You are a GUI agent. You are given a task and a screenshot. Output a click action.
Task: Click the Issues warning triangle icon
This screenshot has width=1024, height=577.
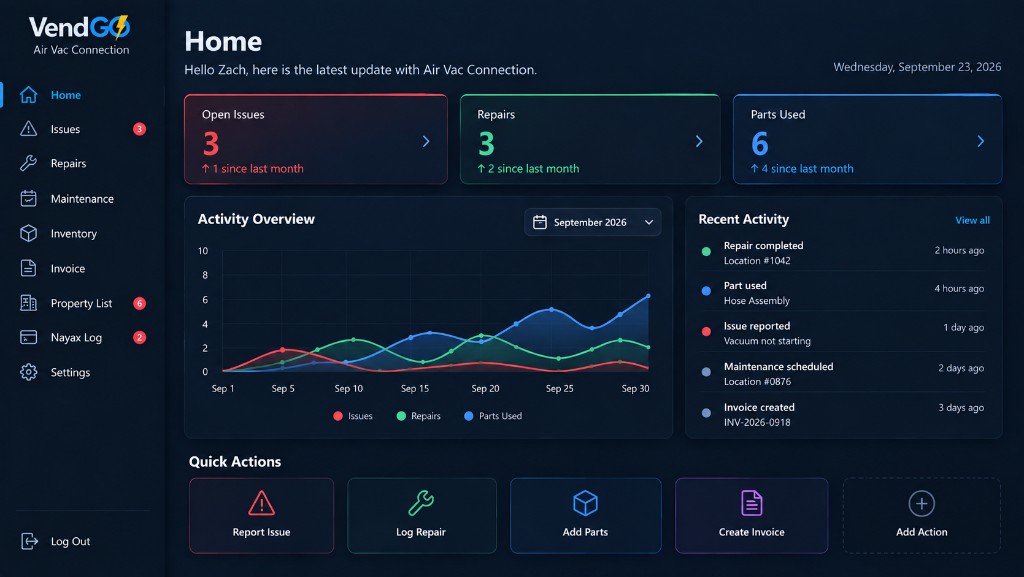[x=28, y=129]
